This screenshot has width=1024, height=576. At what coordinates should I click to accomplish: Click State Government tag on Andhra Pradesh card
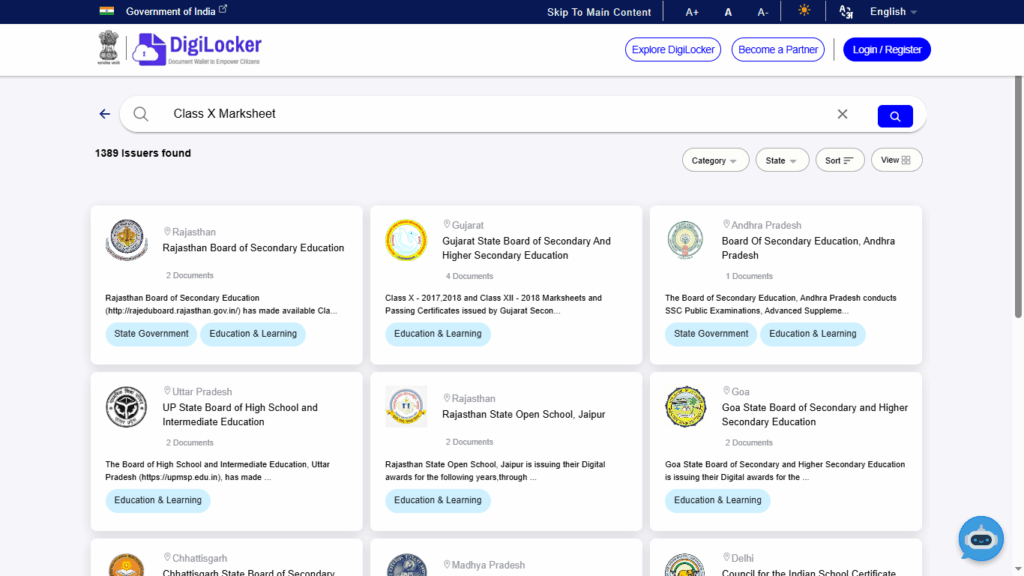pyautogui.click(x=711, y=334)
